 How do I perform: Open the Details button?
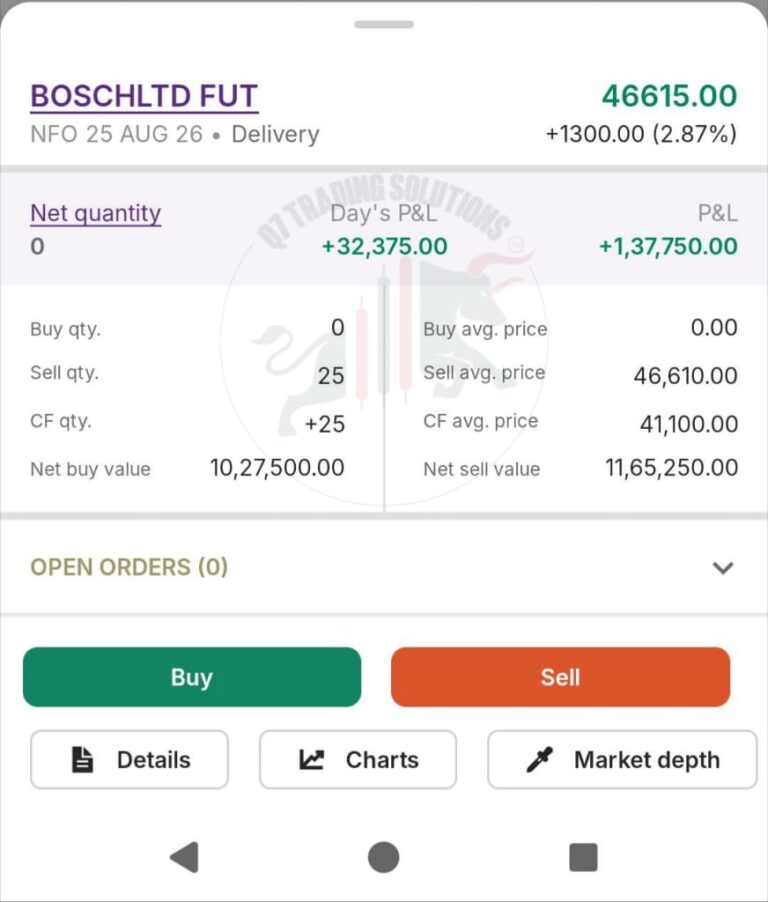129,759
